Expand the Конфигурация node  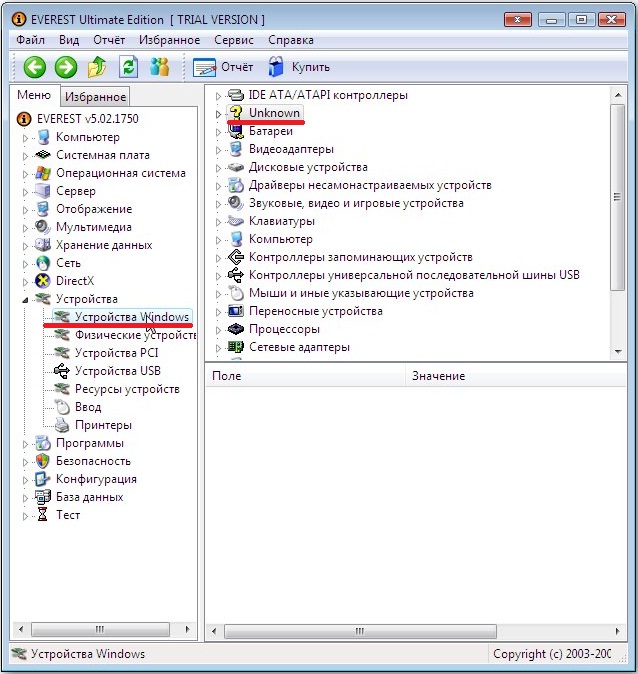click(x=25, y=480)
